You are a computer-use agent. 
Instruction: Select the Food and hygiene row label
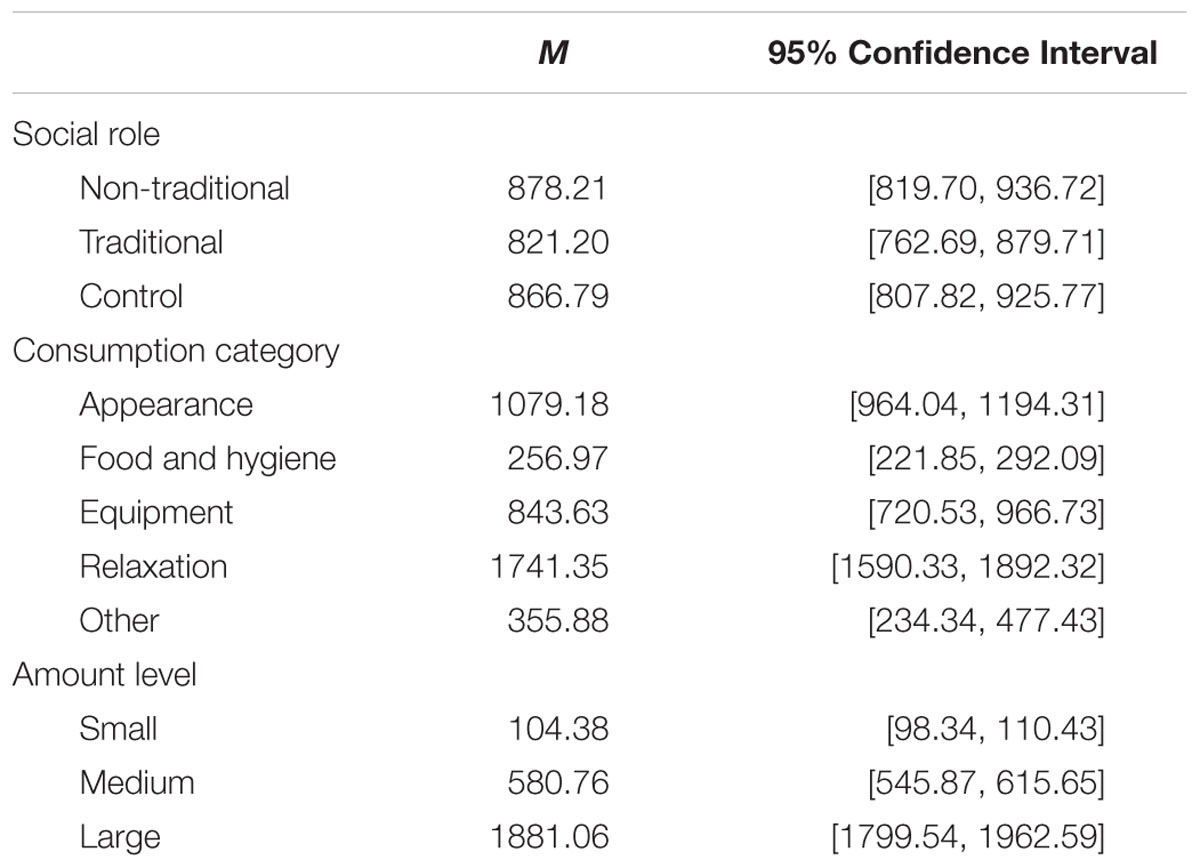(208, 459)
